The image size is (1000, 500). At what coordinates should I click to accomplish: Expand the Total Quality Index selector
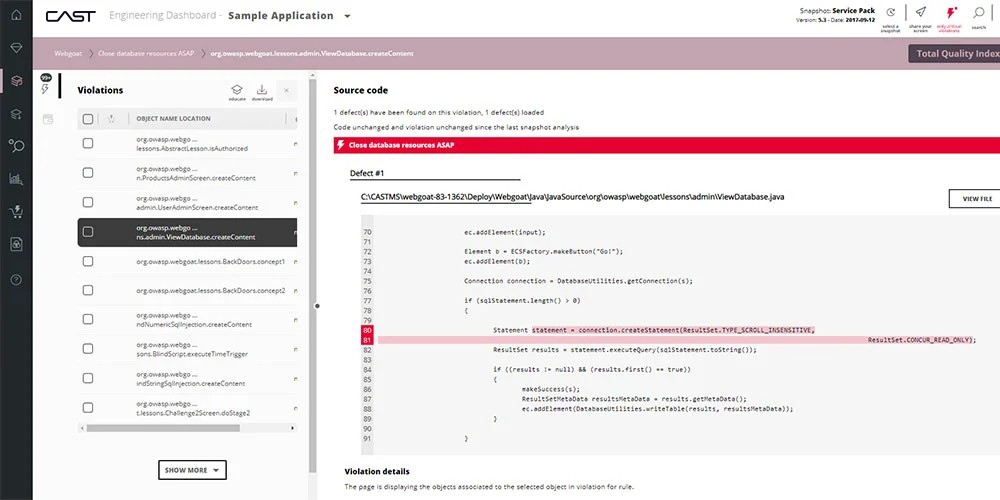[x=953, y=54]
